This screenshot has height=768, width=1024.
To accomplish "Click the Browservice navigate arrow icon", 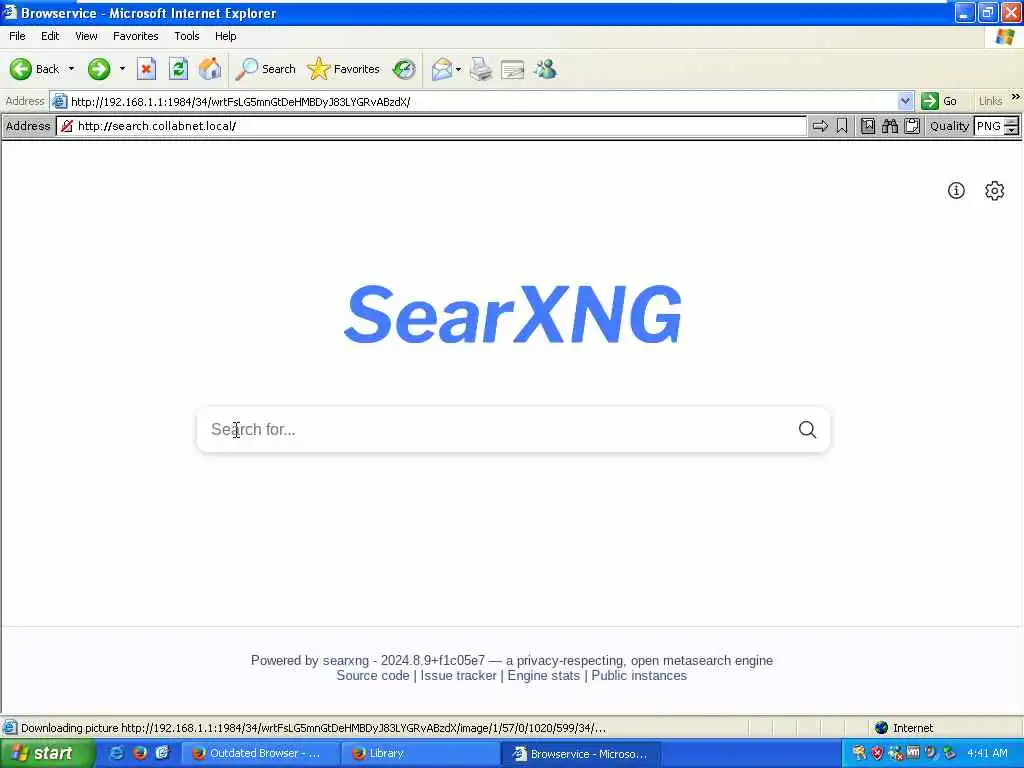I will tap(820, 126).
